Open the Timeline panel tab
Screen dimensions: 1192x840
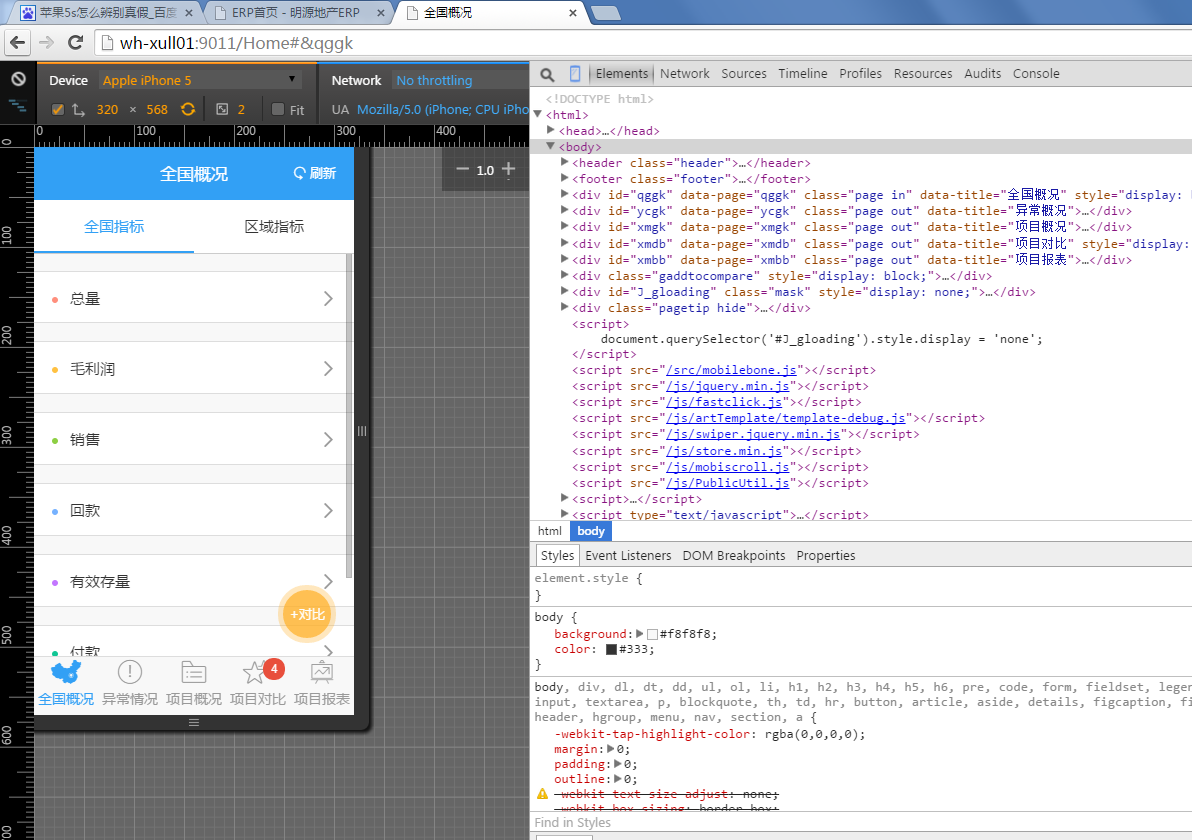[x=803, y=74]
